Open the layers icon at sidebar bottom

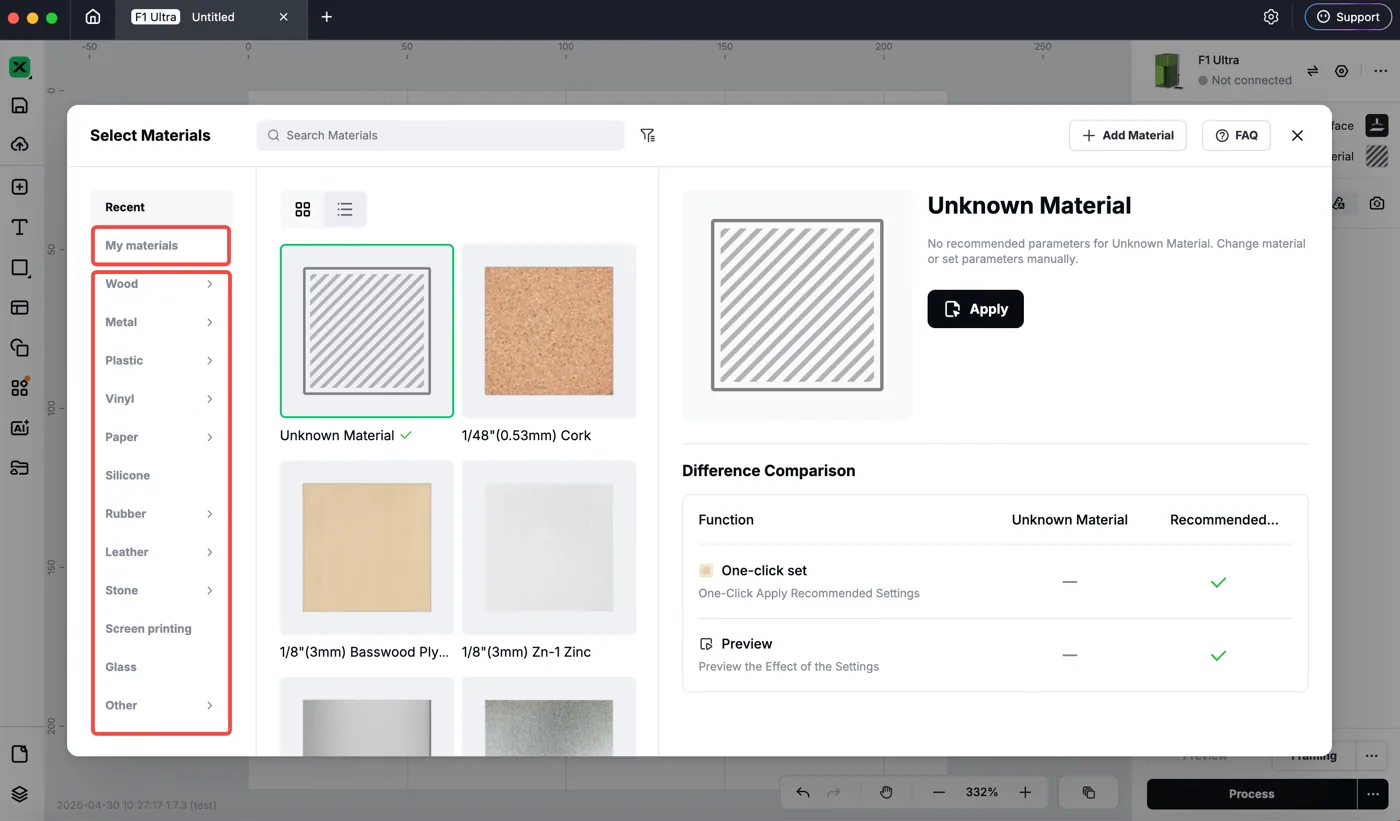click(19, 794)
